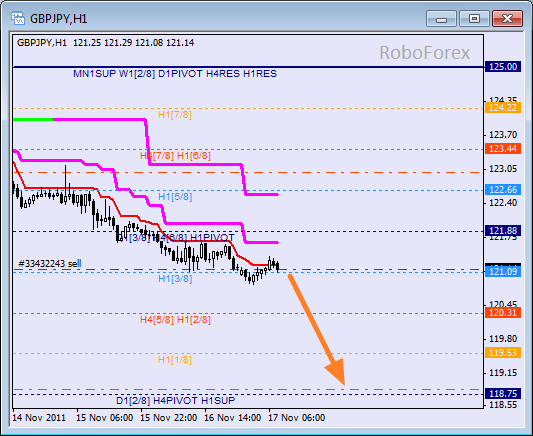
Task: Click the 122.40 price scale value
Action: tap(503, 203)
